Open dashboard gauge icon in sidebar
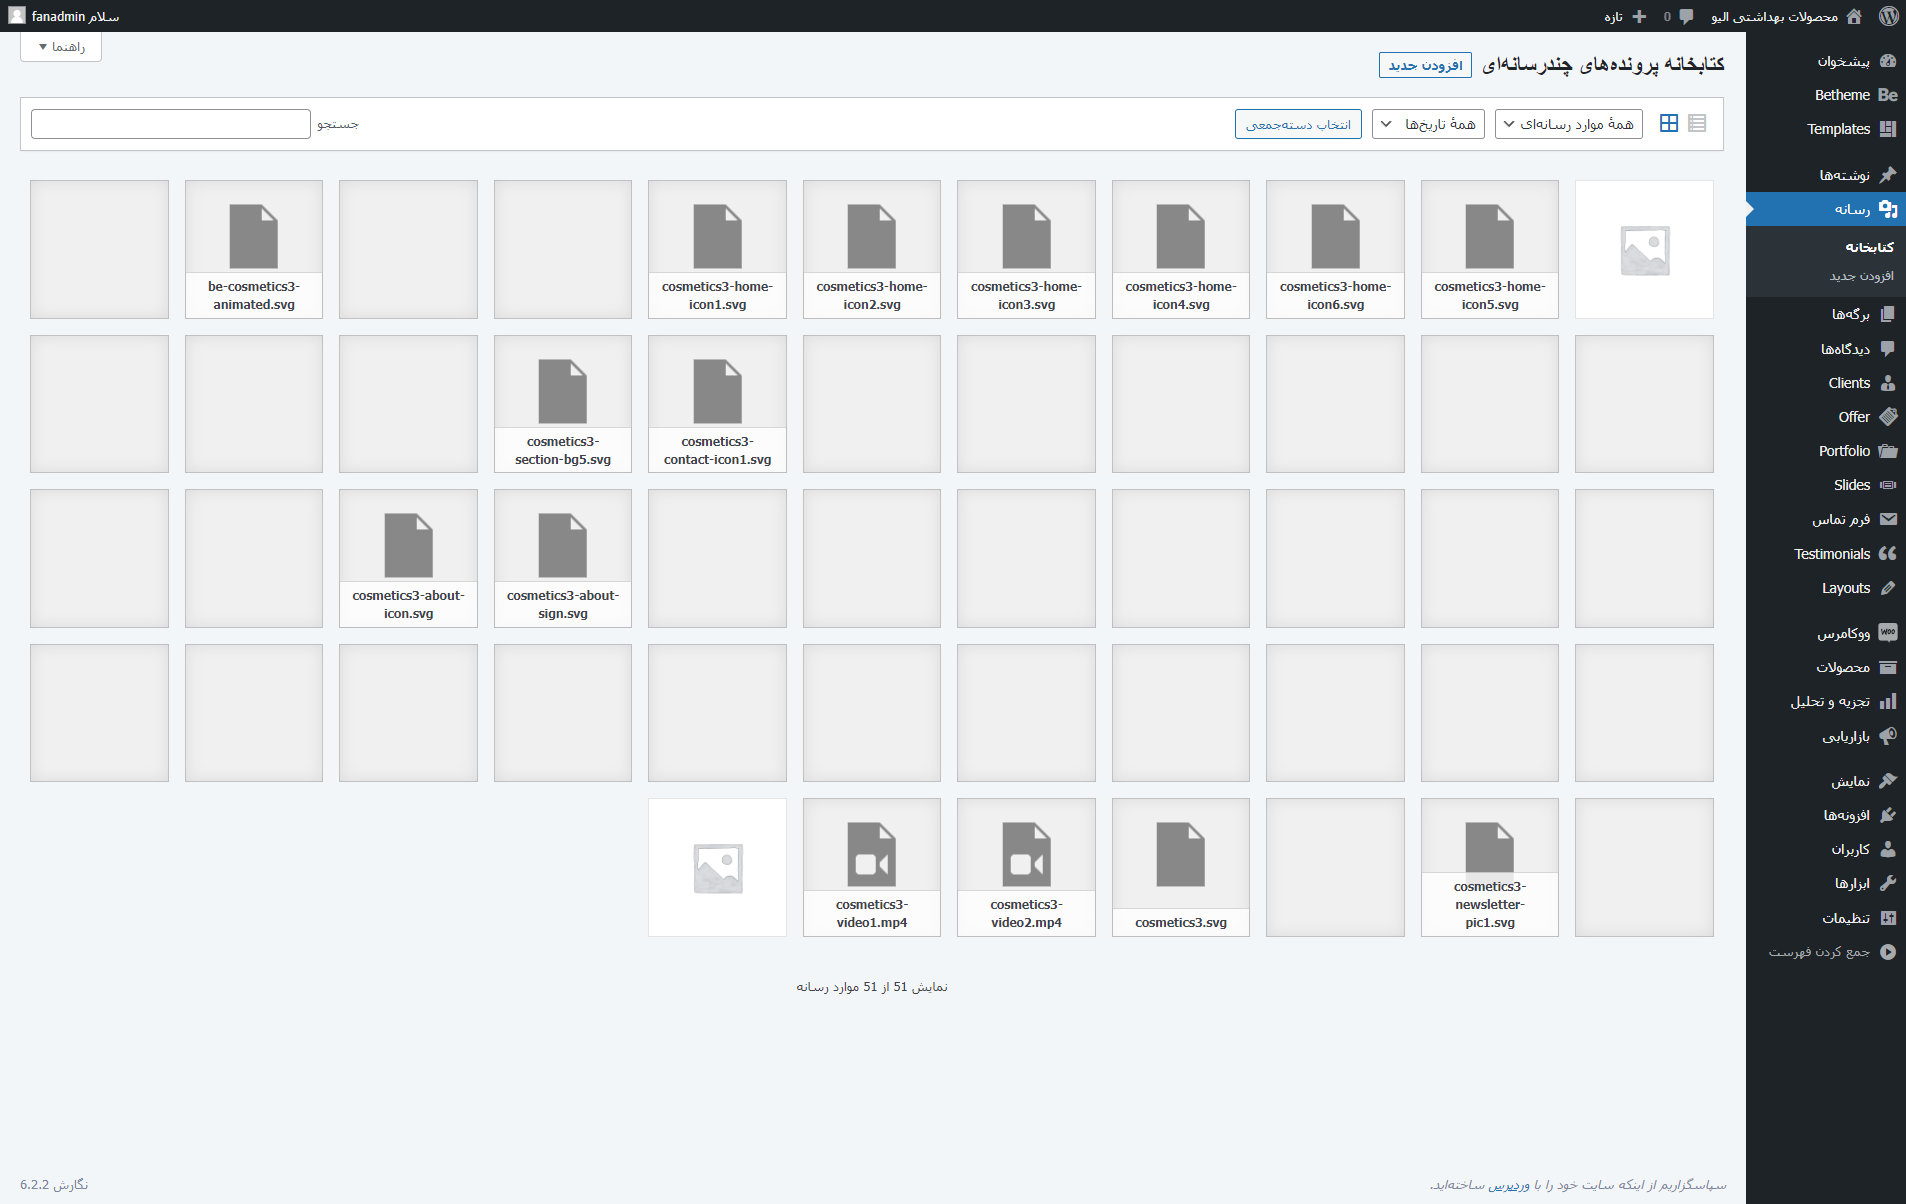 tap(1888, 61)
